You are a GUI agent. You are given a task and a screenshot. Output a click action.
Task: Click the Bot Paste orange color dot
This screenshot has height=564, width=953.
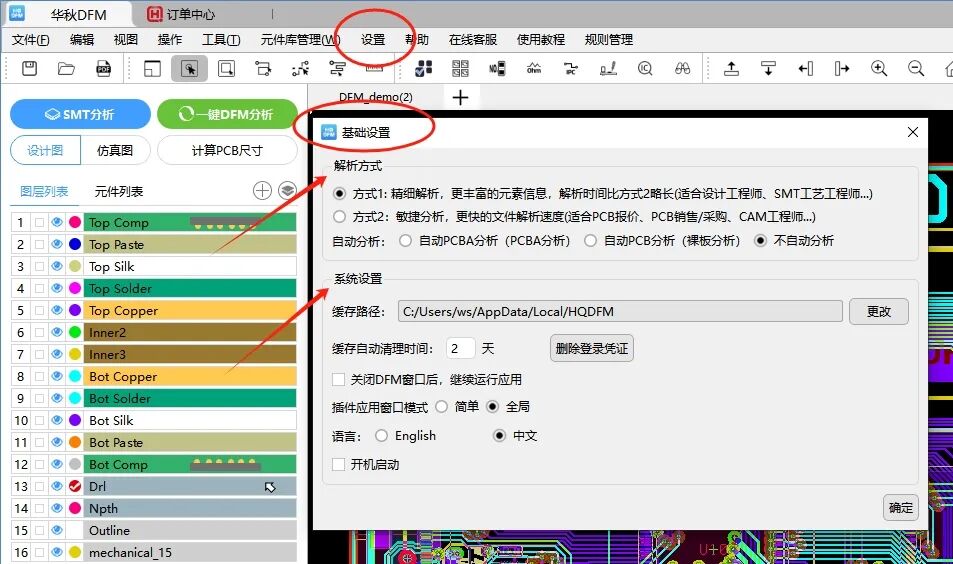[x=75, y=442]
